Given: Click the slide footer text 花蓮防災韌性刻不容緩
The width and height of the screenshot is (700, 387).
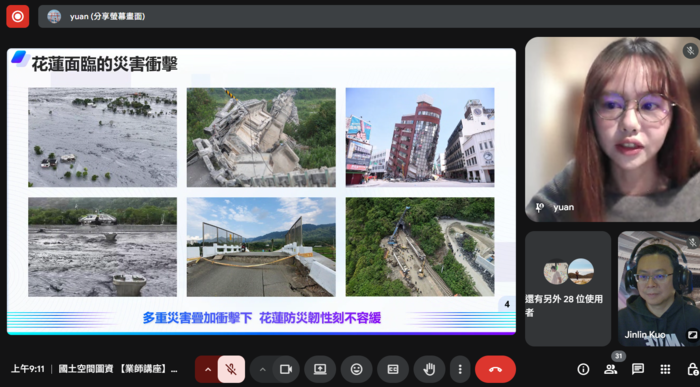Looking at the screenshot, I should click(x=320, y=318).
